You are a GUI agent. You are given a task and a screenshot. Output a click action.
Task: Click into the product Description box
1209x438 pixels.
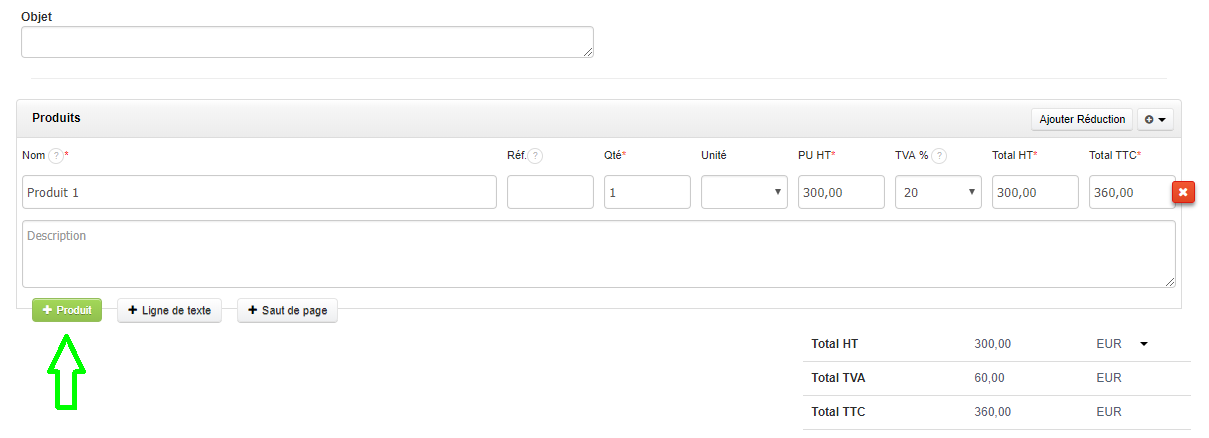coord(598,254)
